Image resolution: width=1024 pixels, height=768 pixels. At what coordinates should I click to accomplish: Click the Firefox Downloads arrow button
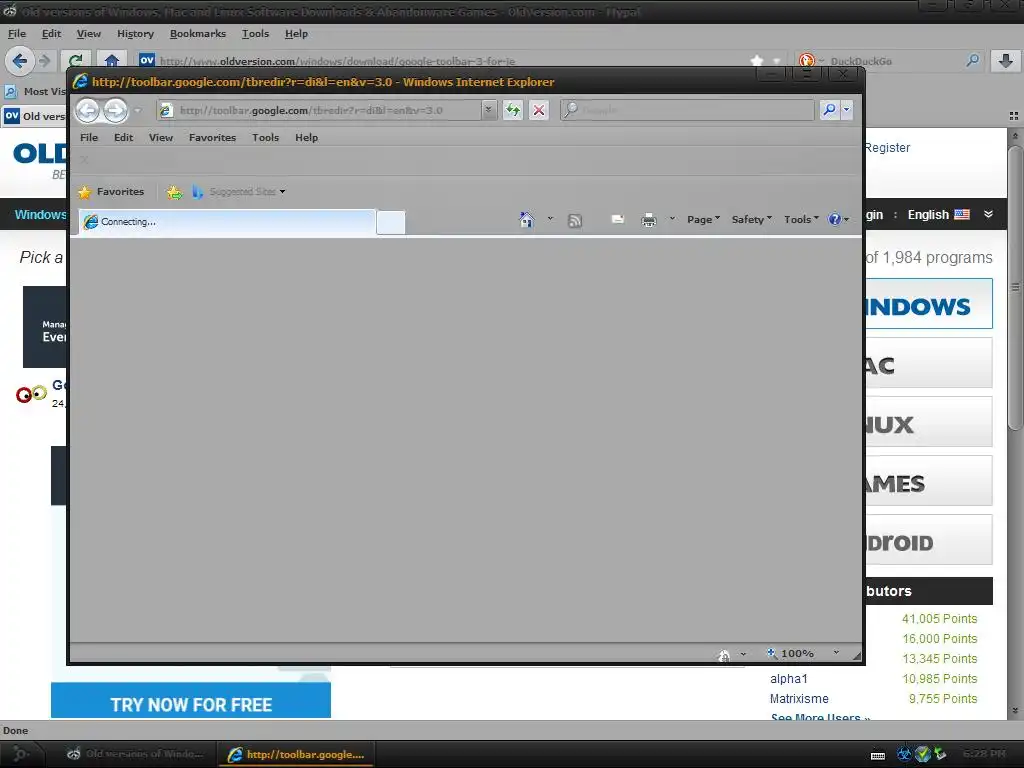point(1006,61)
